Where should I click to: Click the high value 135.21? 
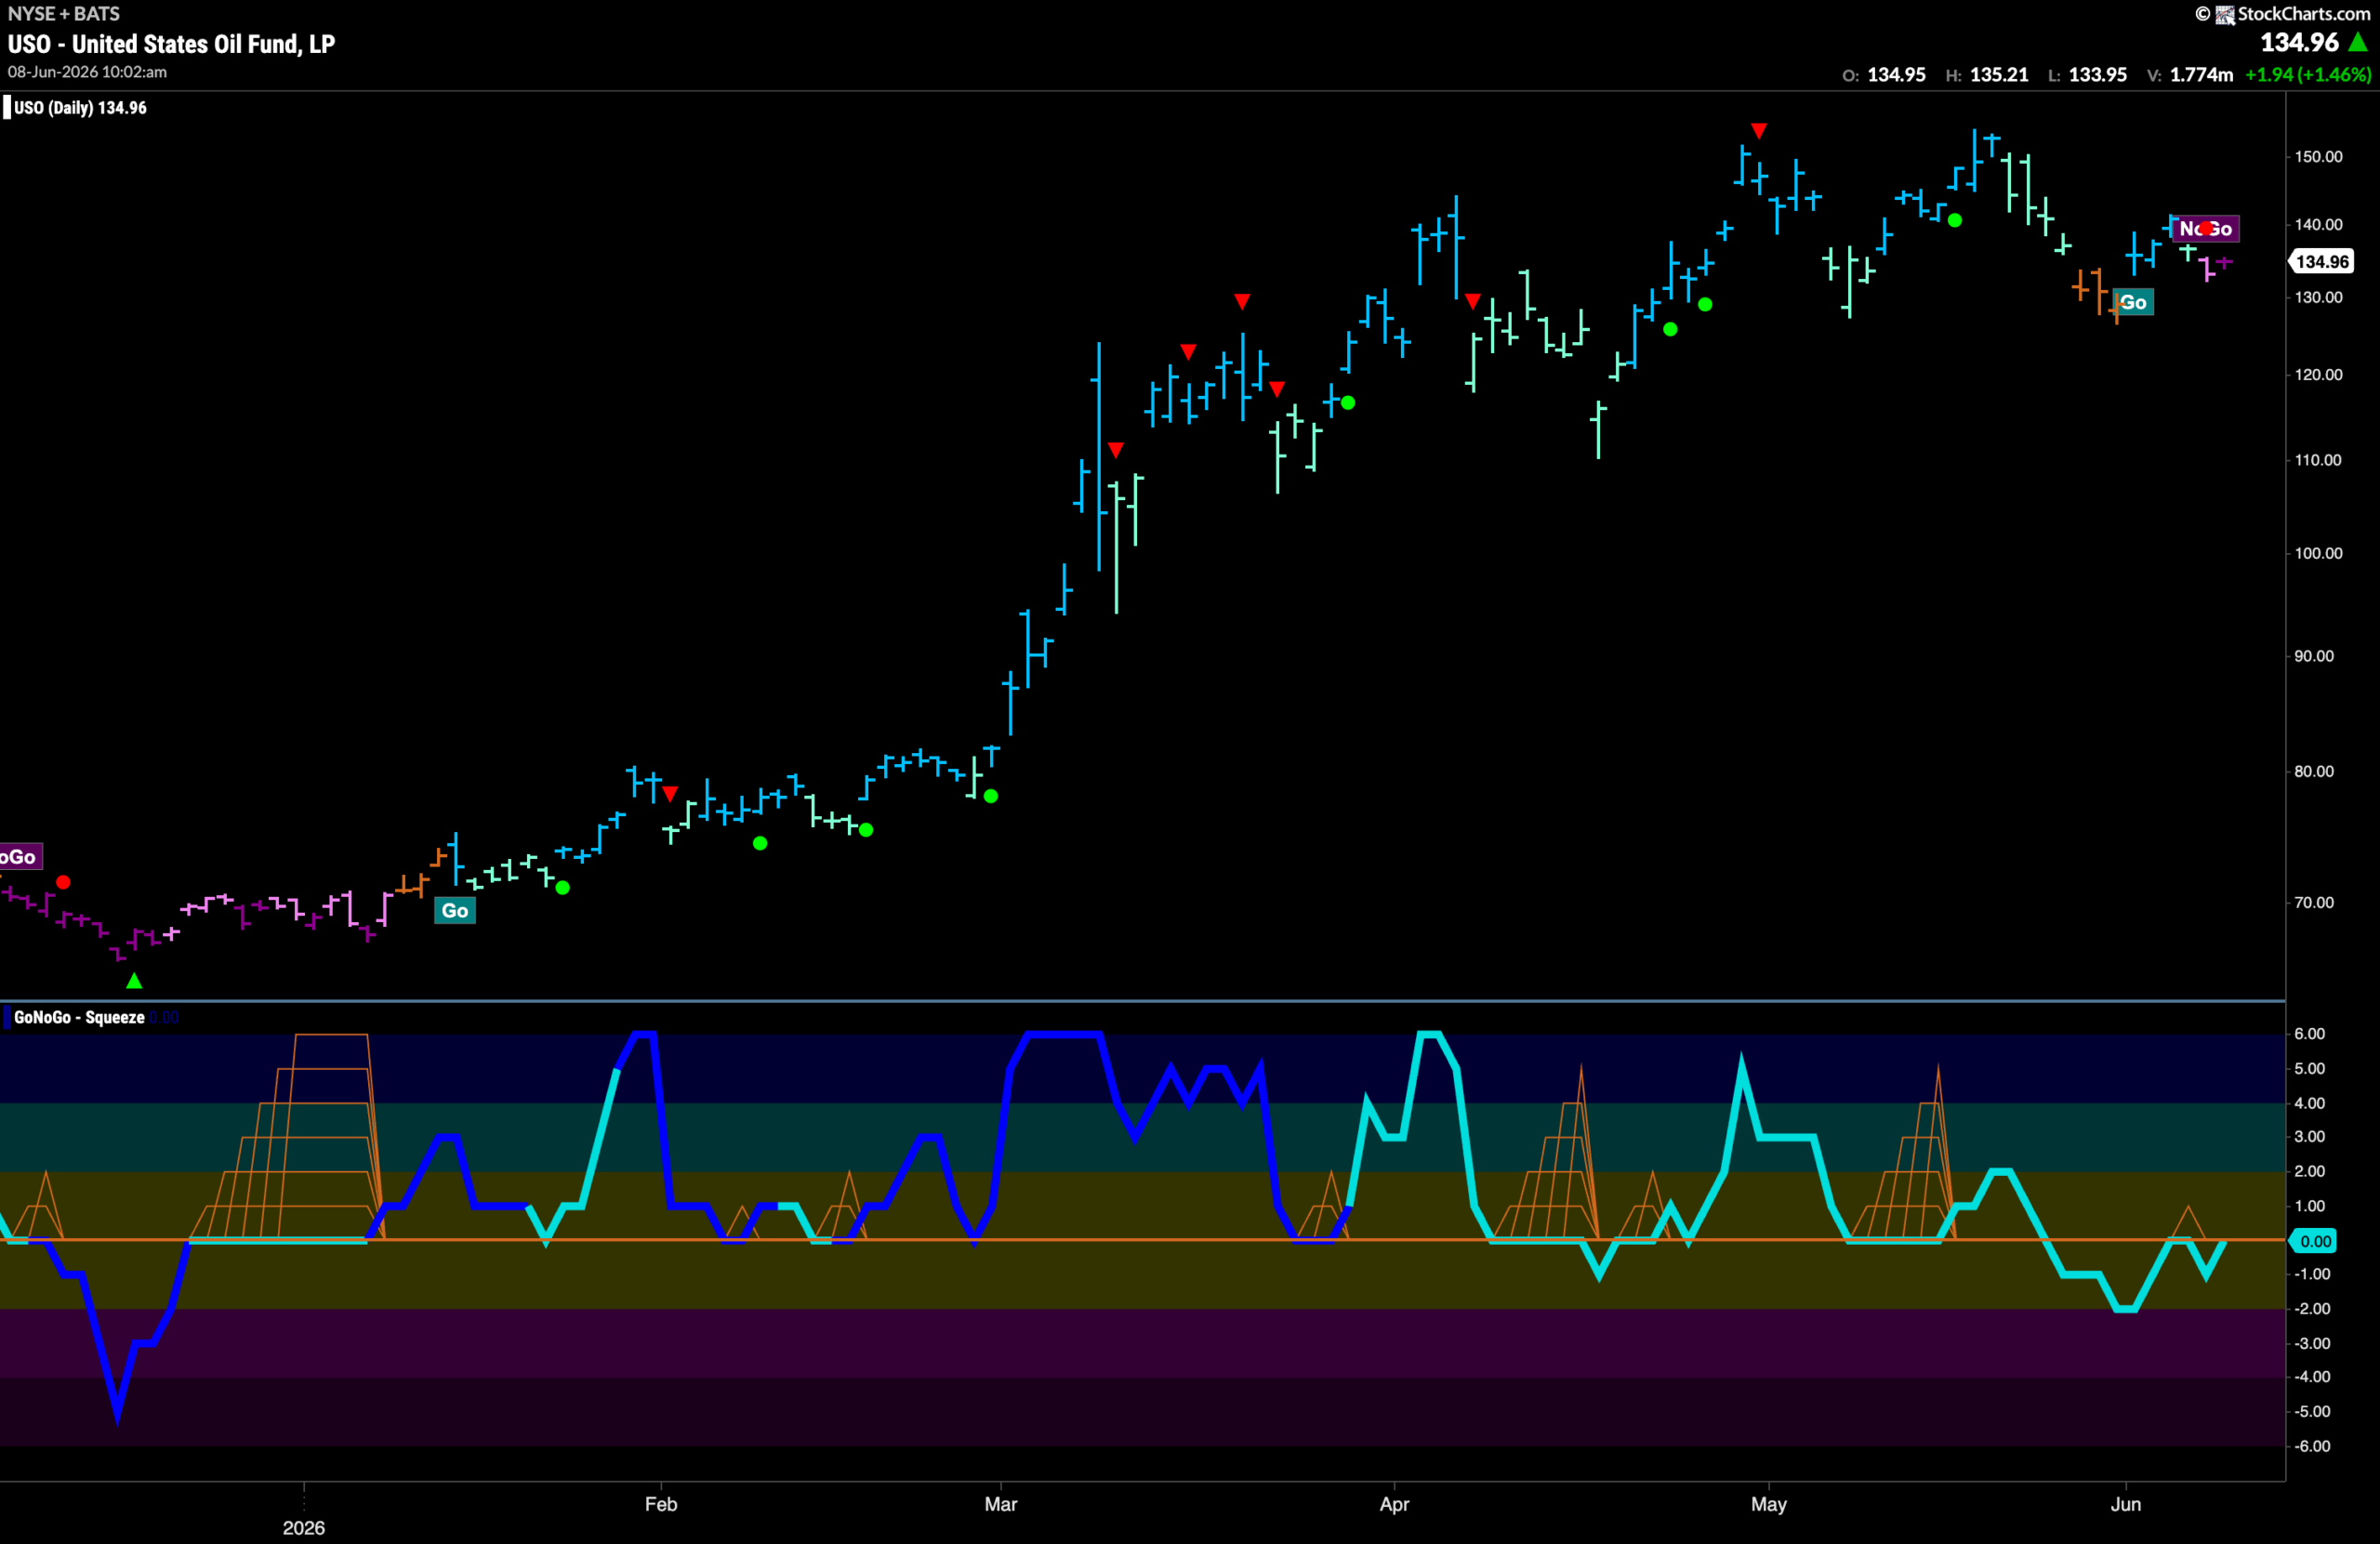[x=1999, y=75]
